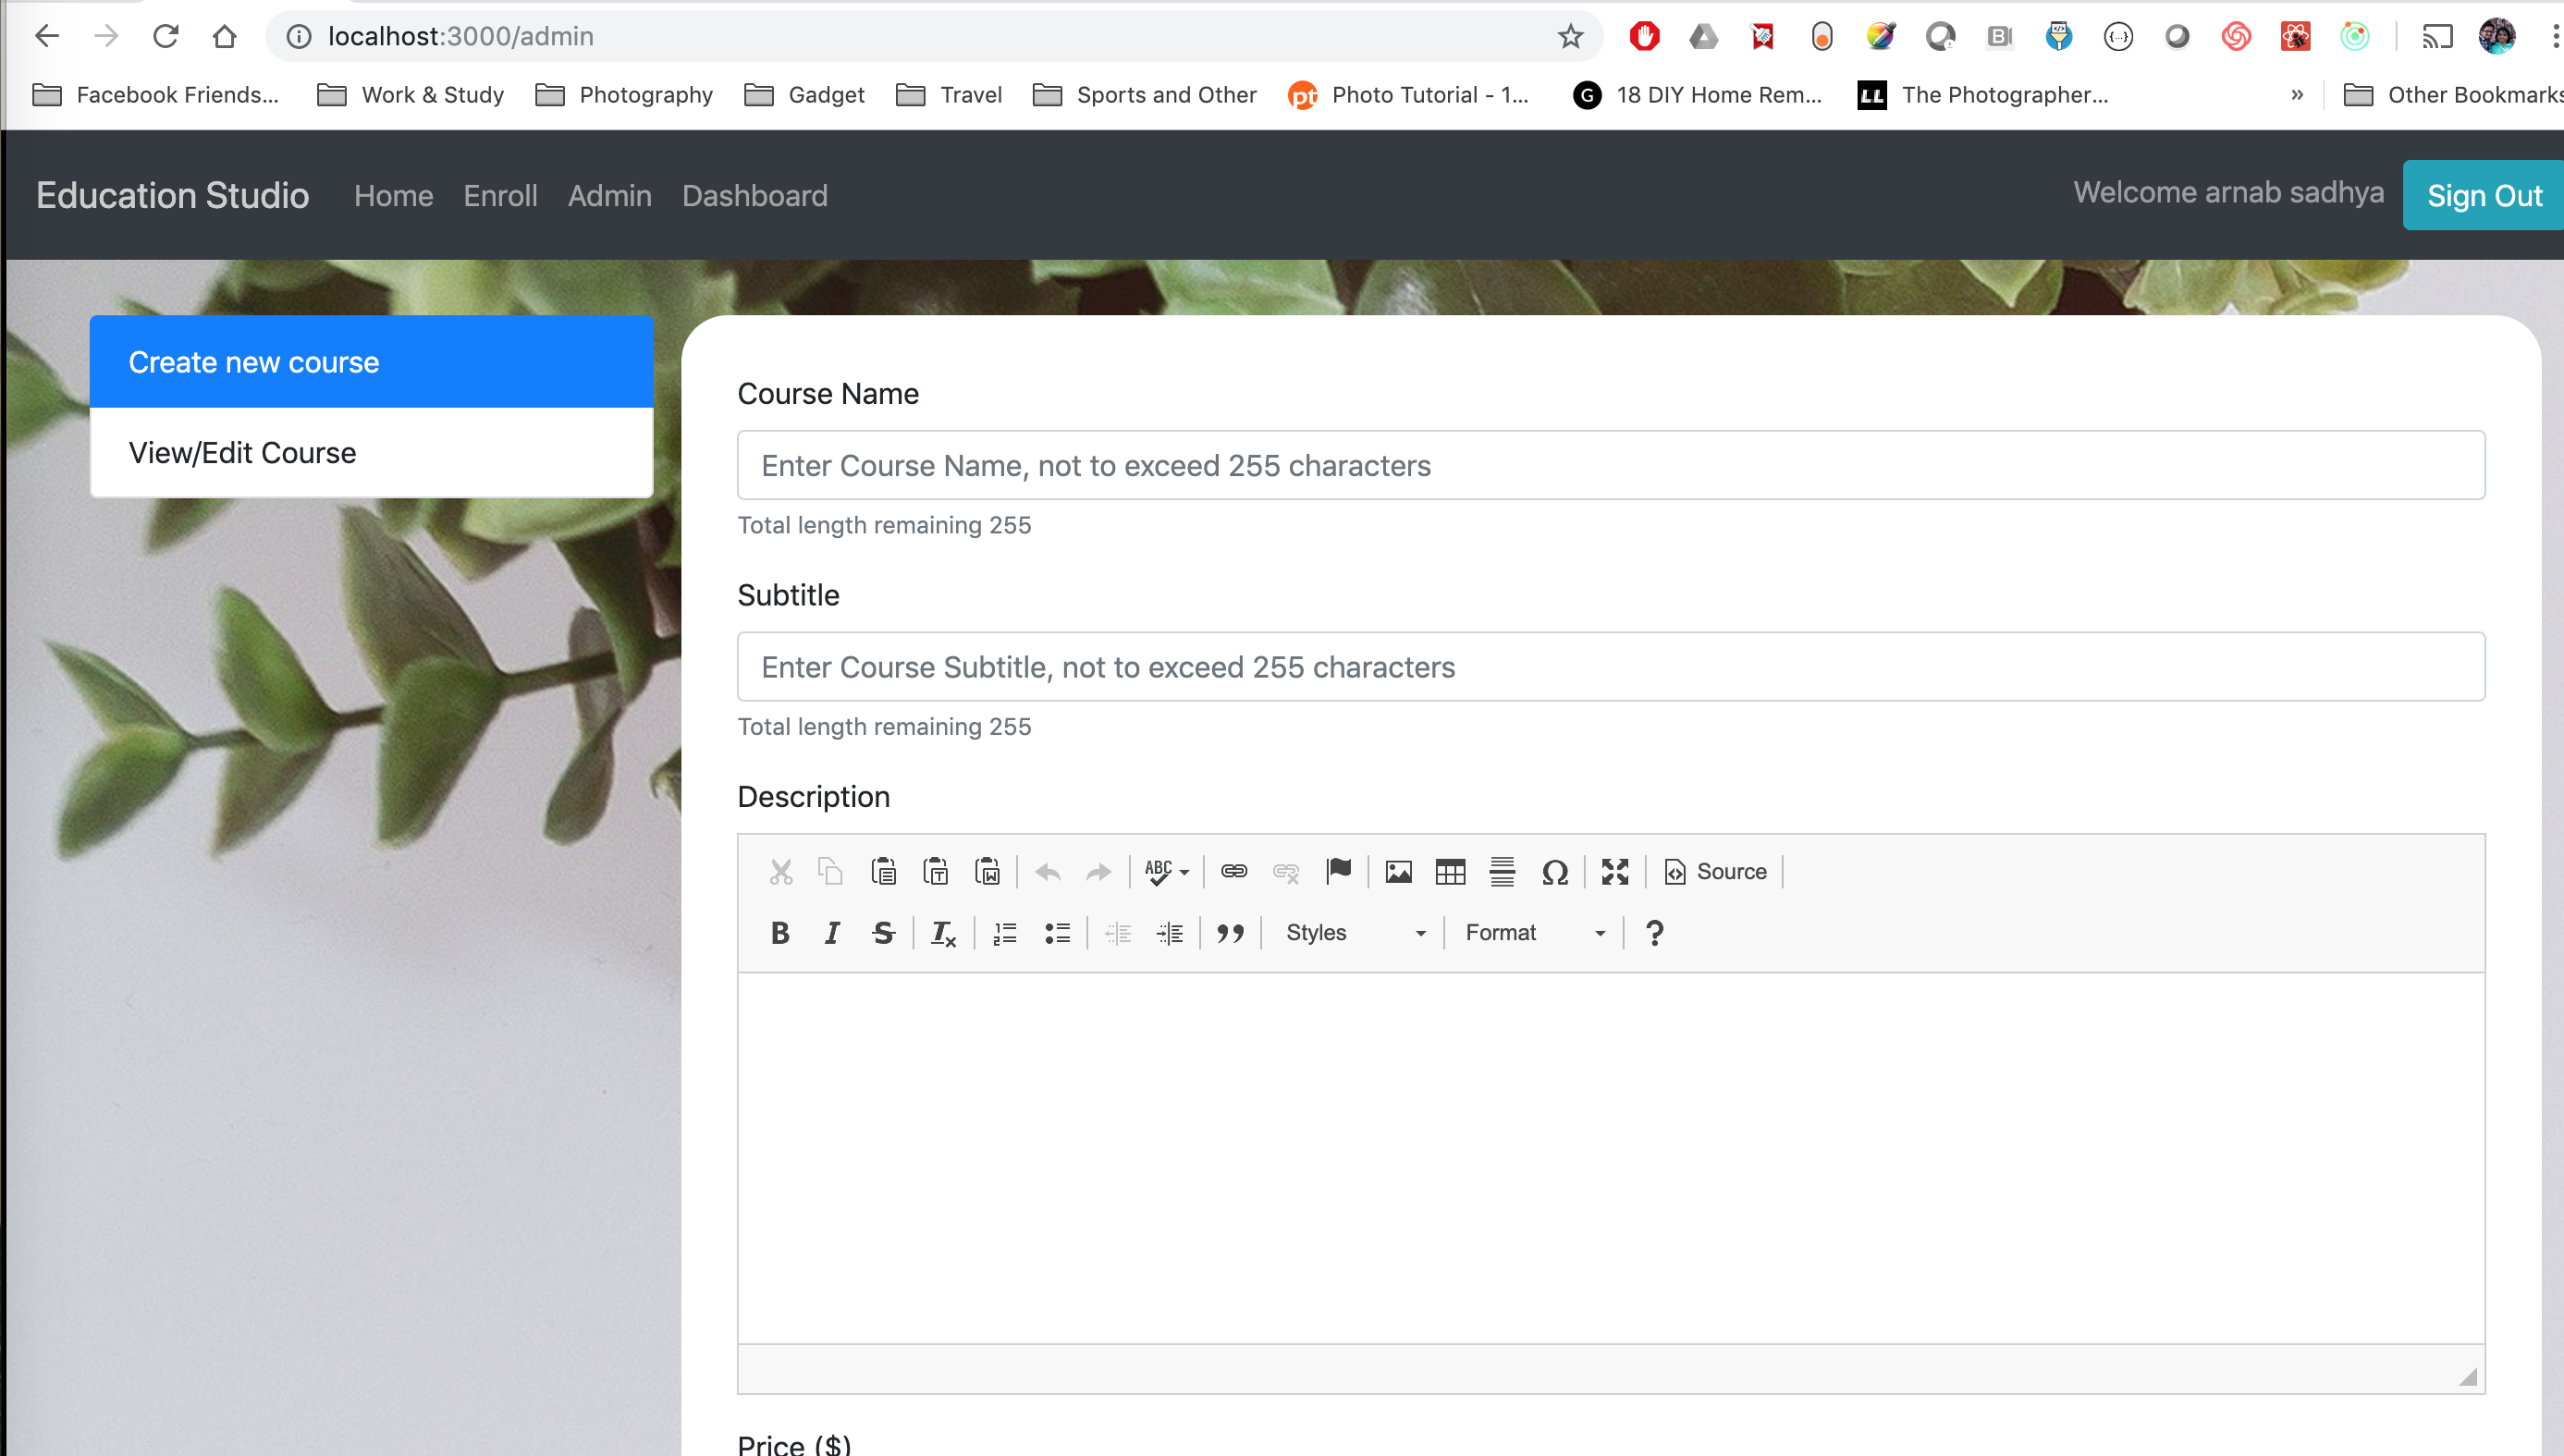Click inside the Course Name input field

[x=1610, y=465]
